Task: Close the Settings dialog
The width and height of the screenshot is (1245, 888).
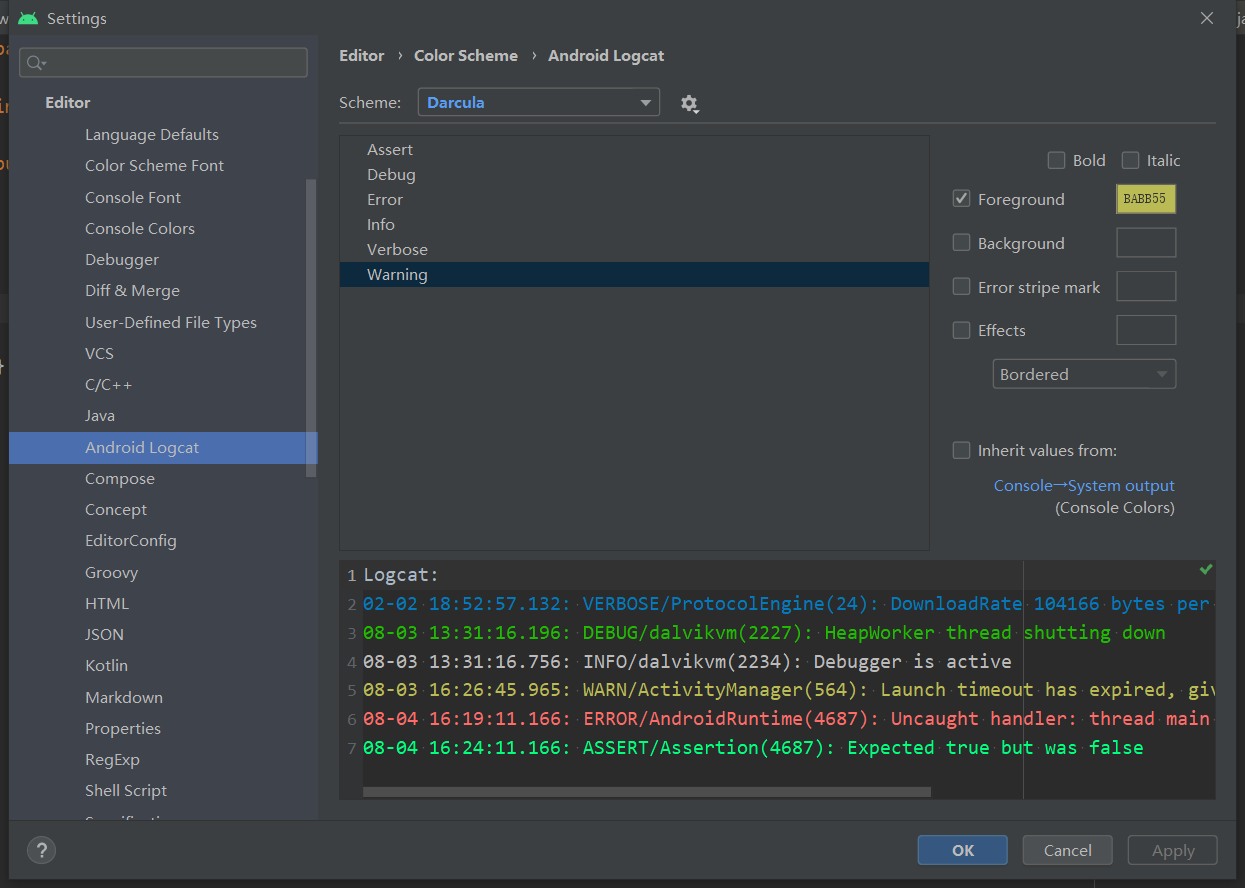Action: [x=1207, y=18]
